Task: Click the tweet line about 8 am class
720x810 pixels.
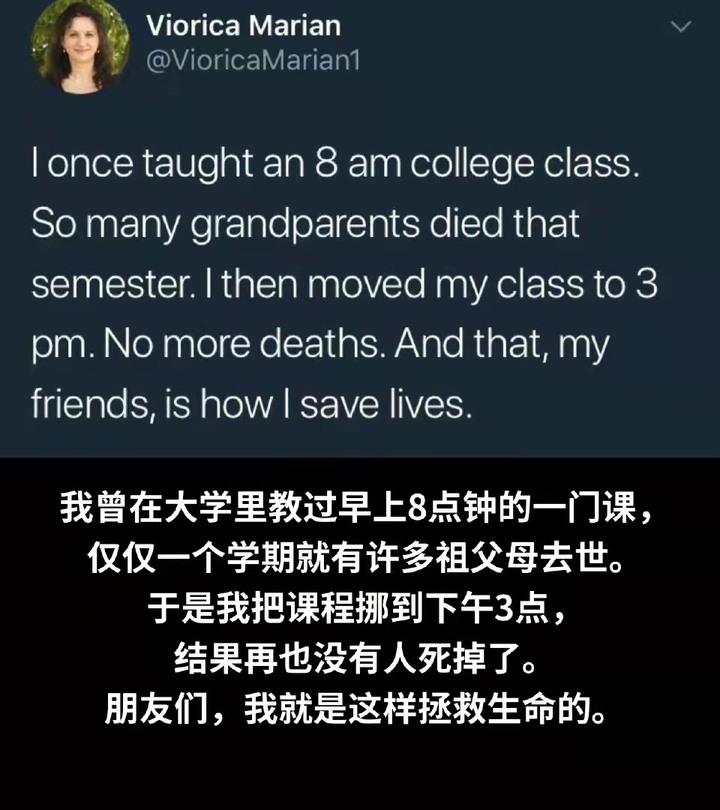Action: coord(336,164)
